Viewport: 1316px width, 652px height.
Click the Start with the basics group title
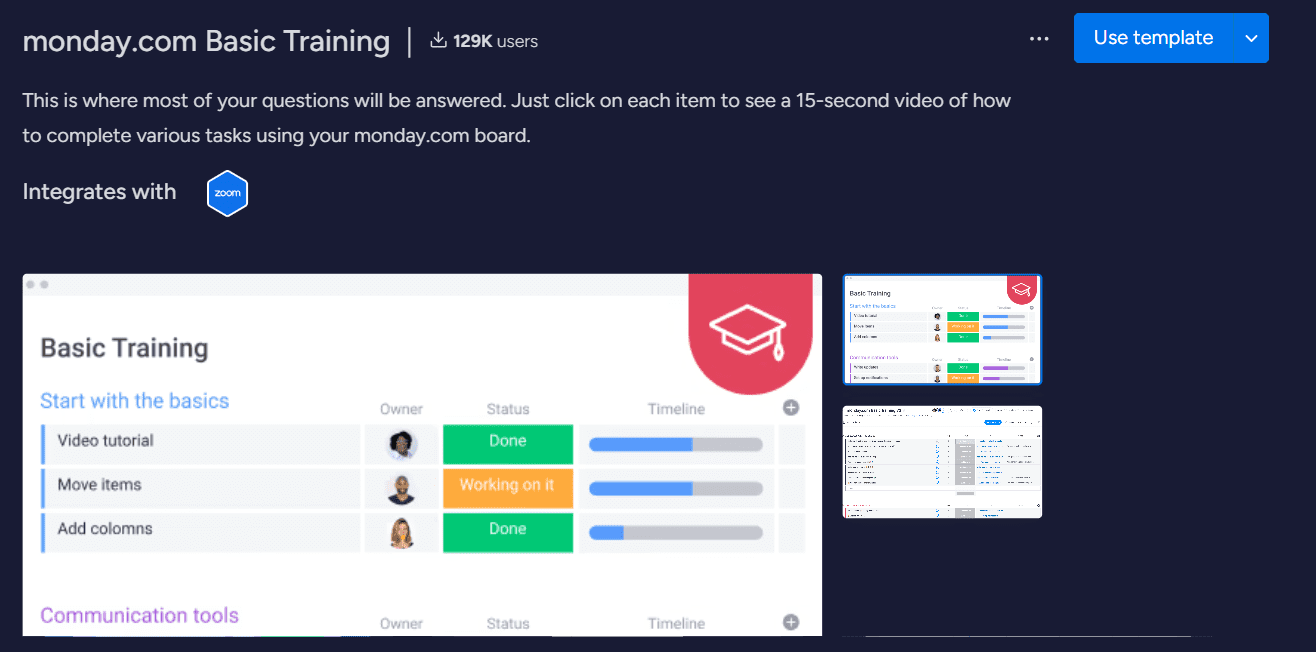pos(134,400)
